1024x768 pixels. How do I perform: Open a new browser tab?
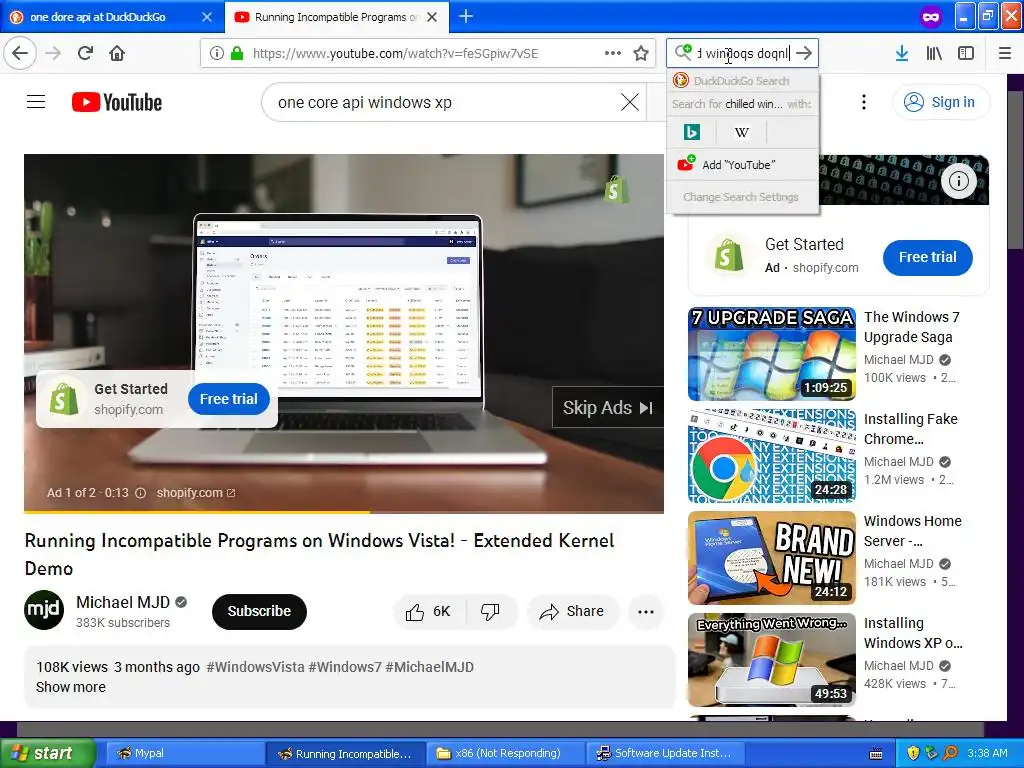pos(466,16)
